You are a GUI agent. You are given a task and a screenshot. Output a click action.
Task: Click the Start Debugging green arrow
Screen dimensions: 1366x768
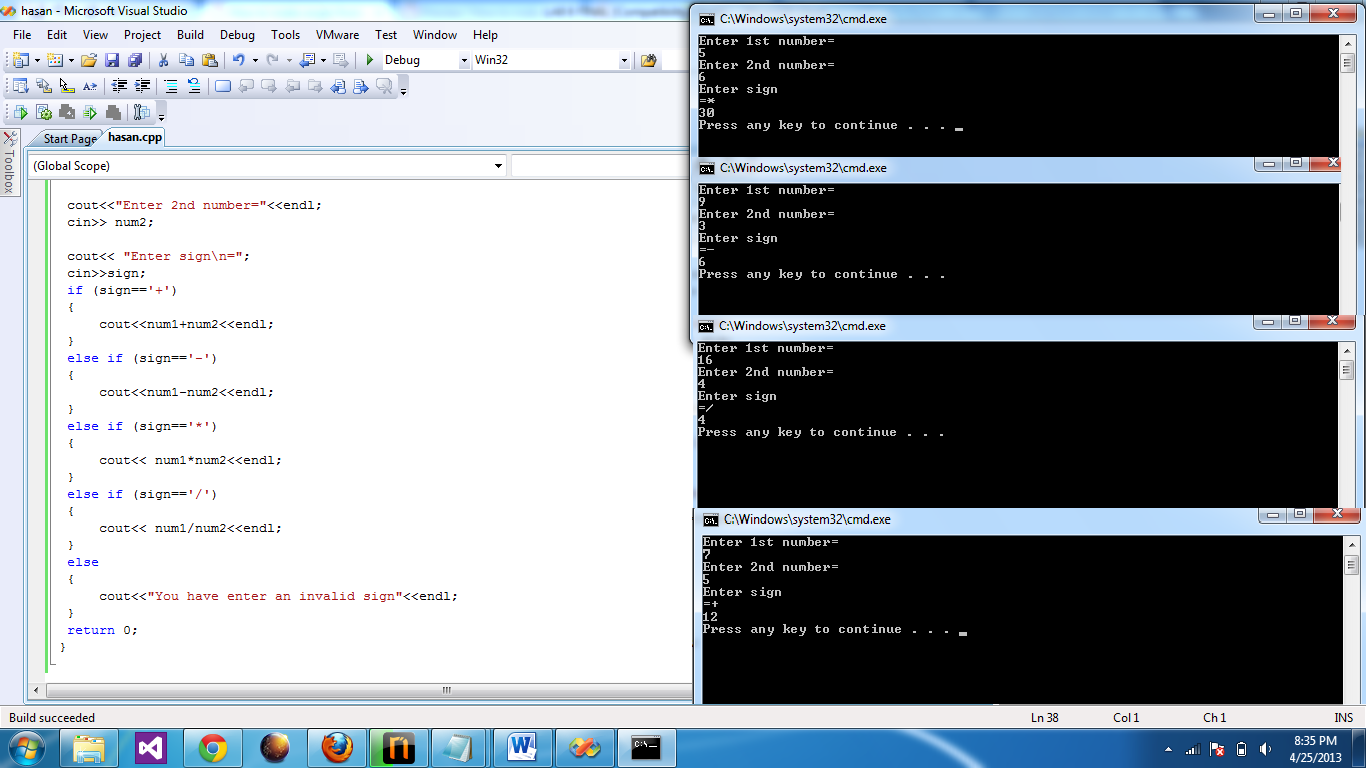(368, 60)
